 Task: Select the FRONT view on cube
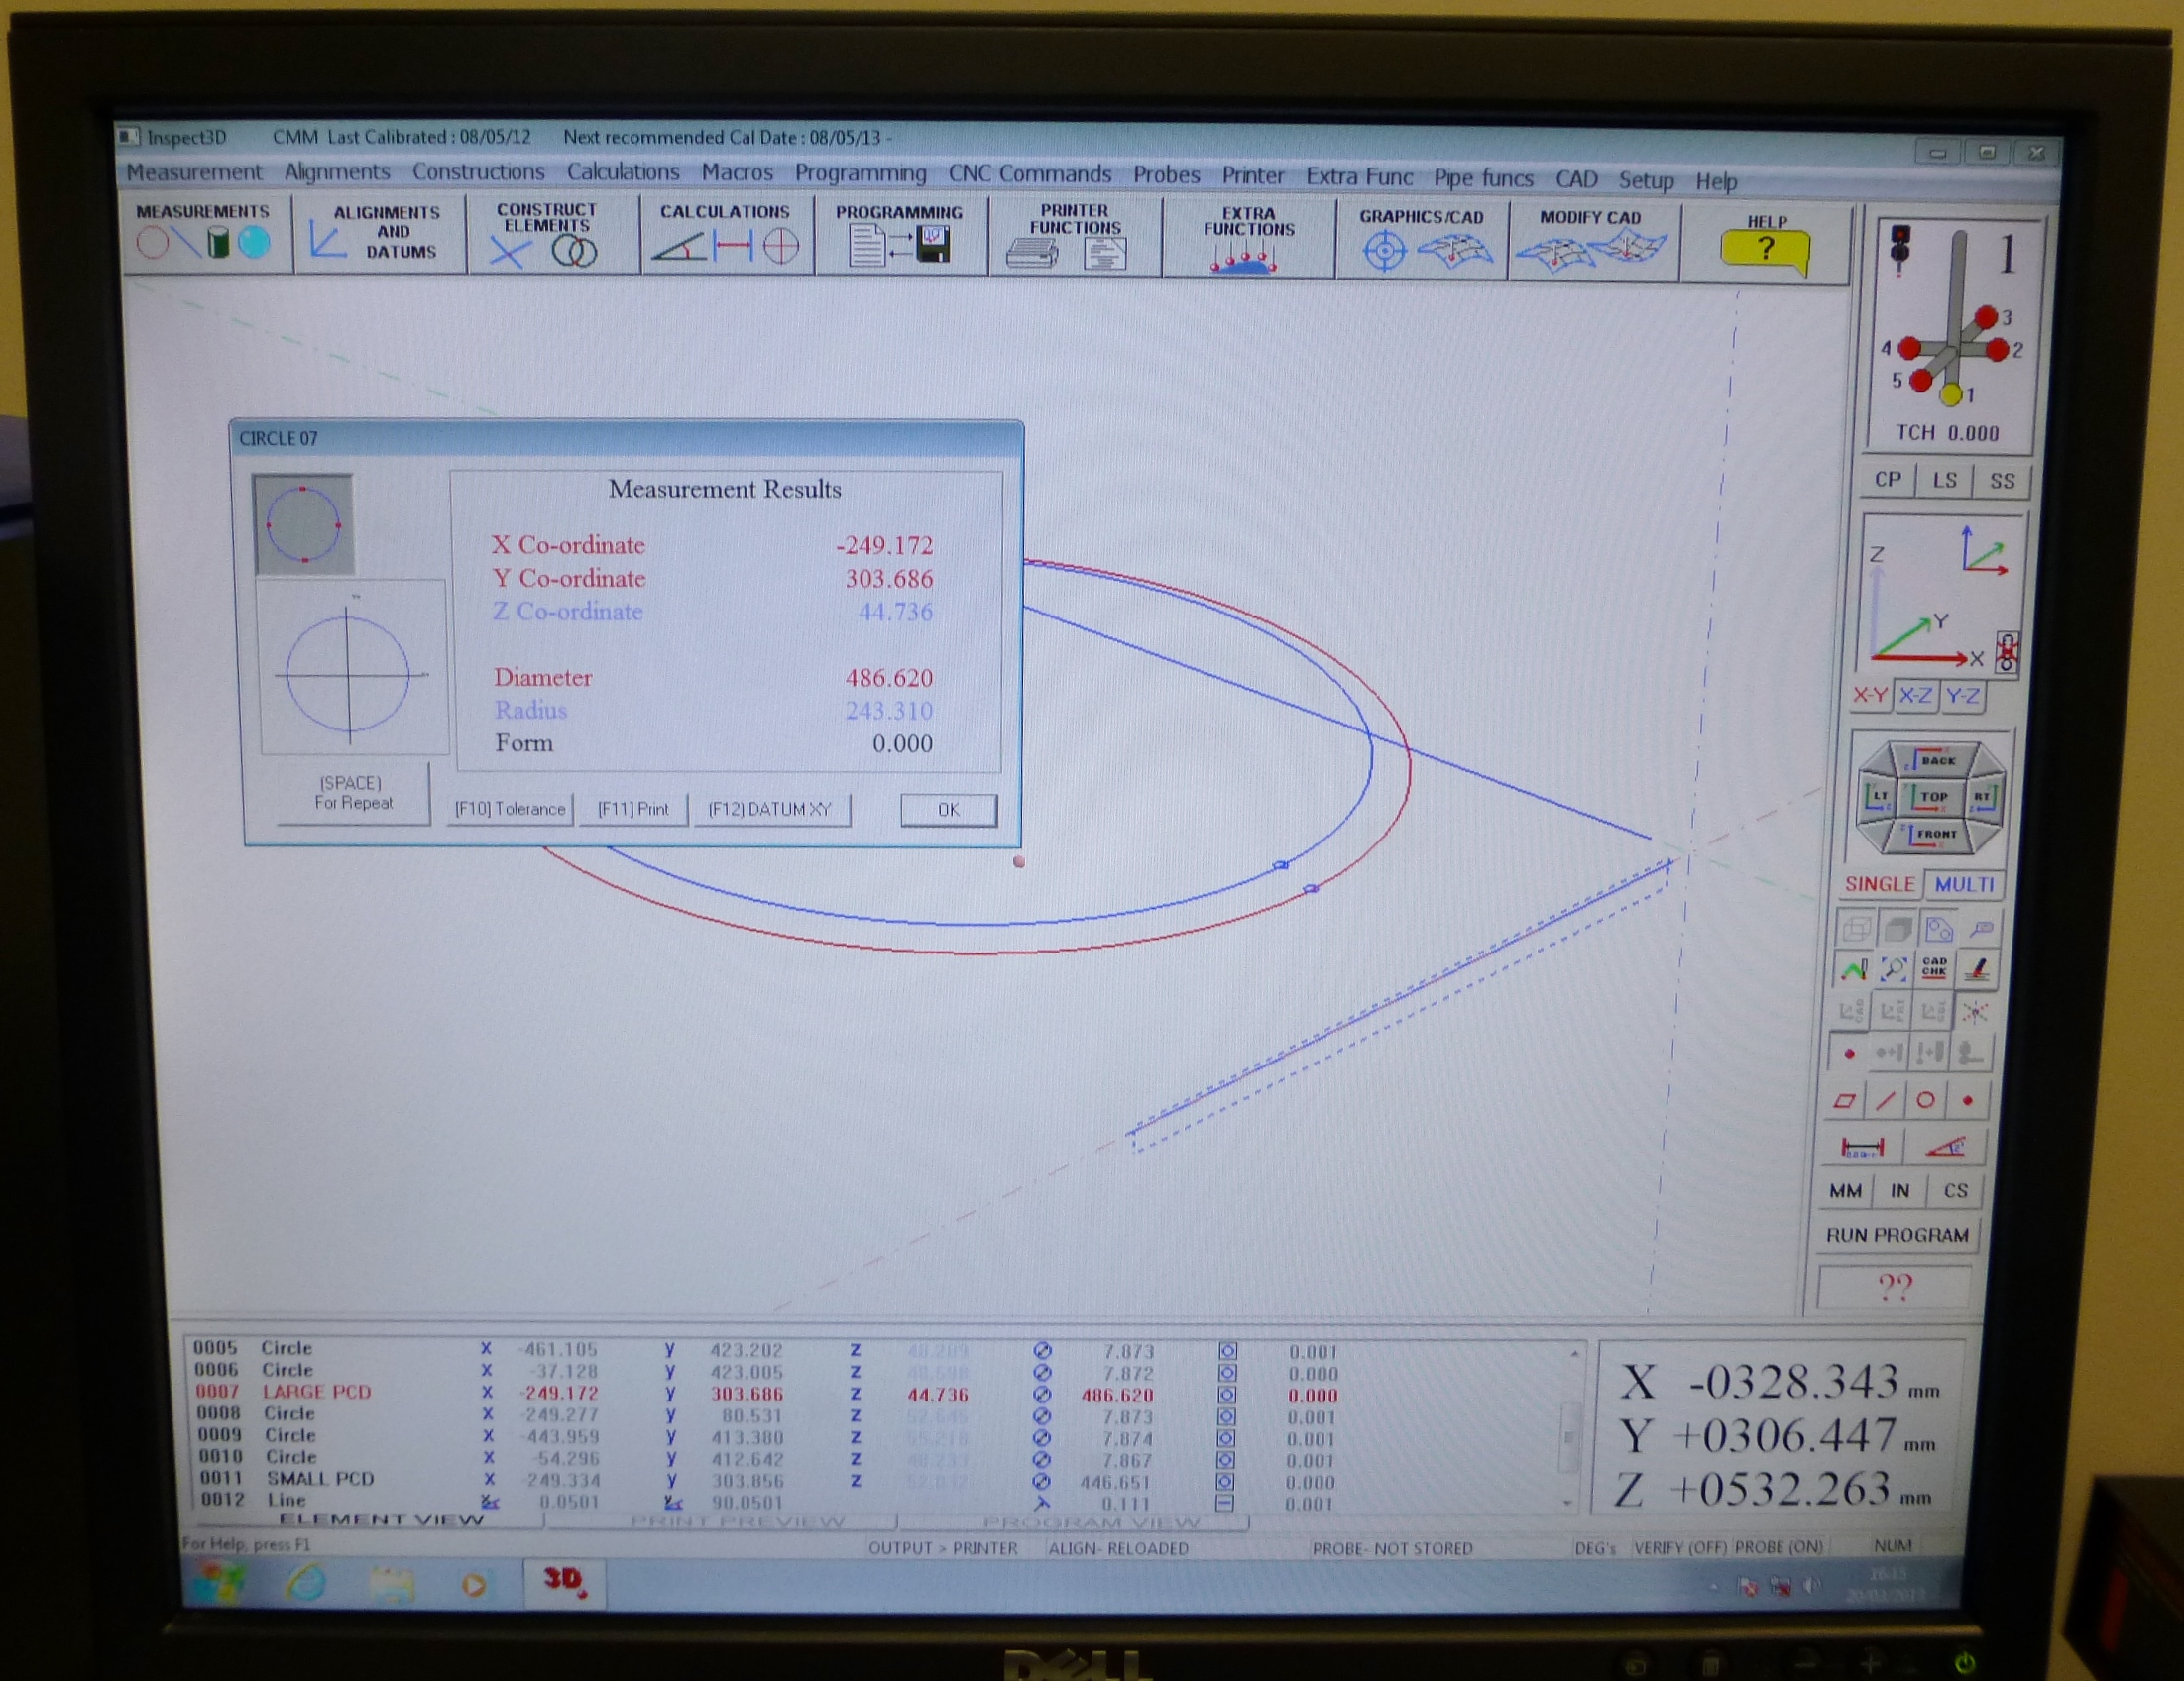1933,834
